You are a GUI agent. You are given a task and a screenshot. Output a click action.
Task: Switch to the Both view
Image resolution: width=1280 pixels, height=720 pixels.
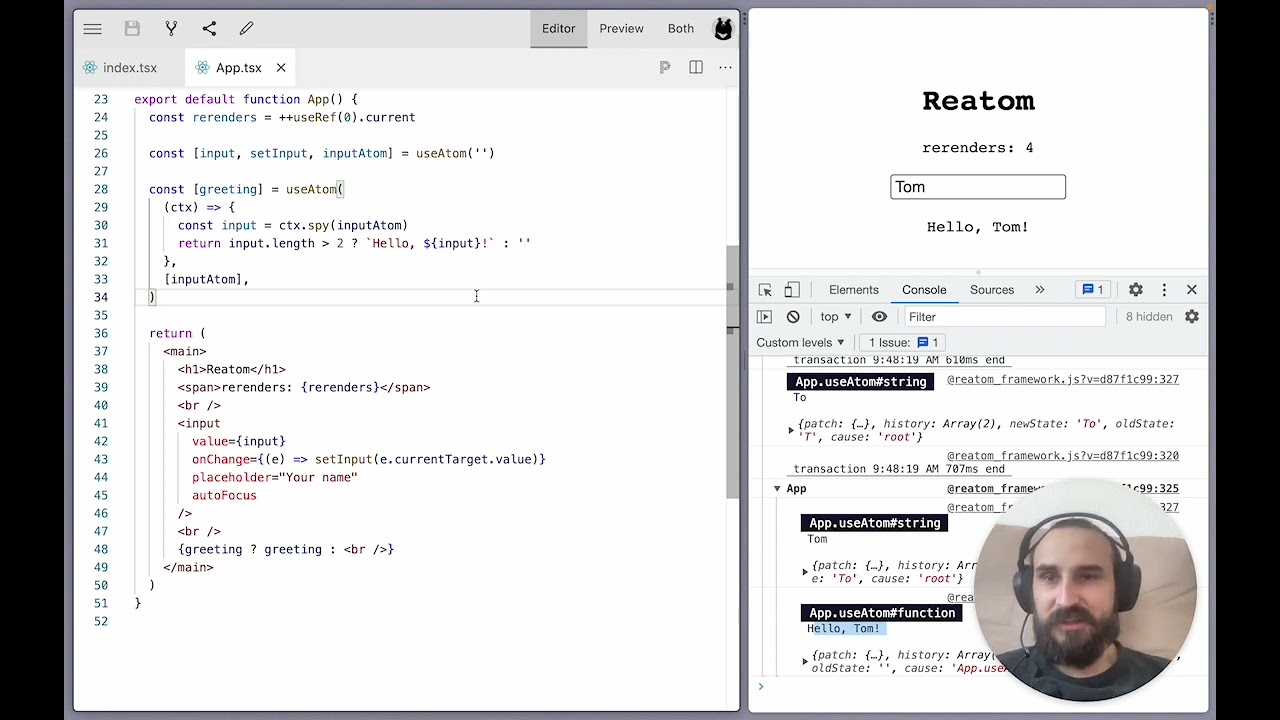(x=681, y=29)
